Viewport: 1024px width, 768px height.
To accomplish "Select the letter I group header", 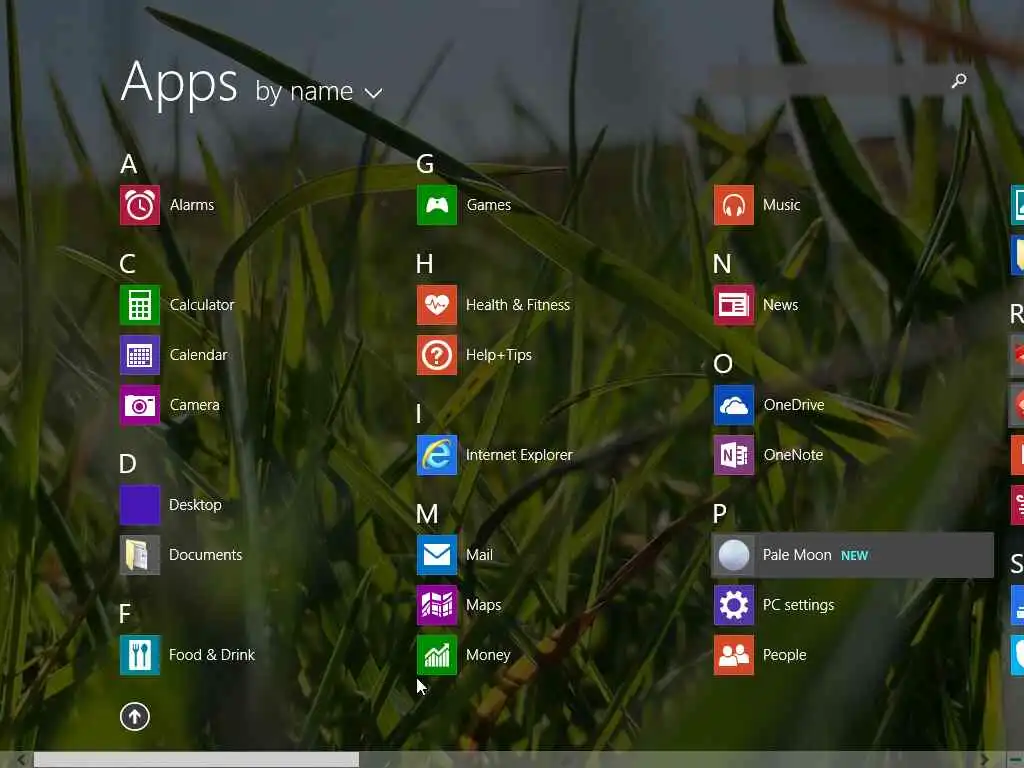I will pyautogui.click(x=419, y=414).
